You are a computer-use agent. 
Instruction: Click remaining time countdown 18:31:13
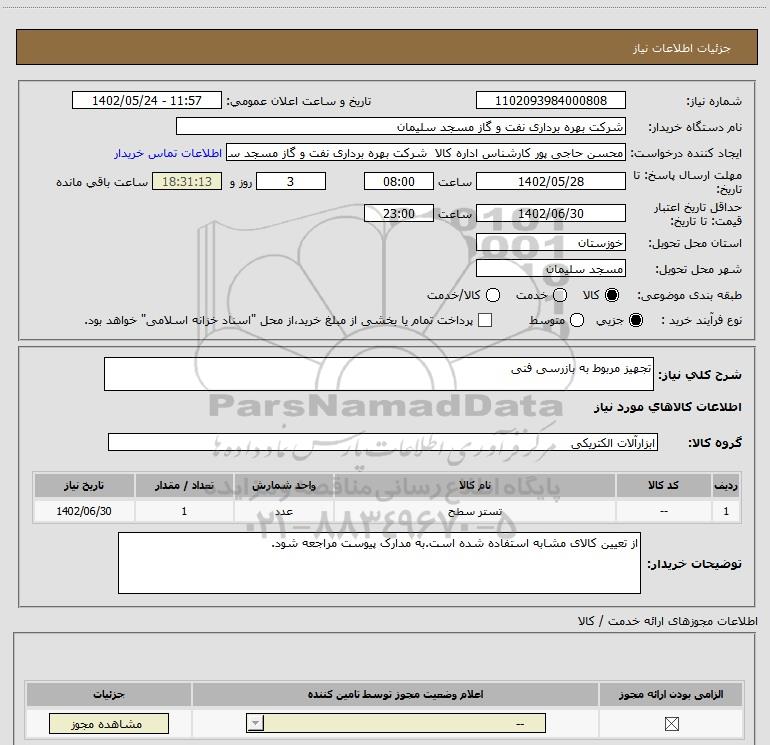[187, 181]
